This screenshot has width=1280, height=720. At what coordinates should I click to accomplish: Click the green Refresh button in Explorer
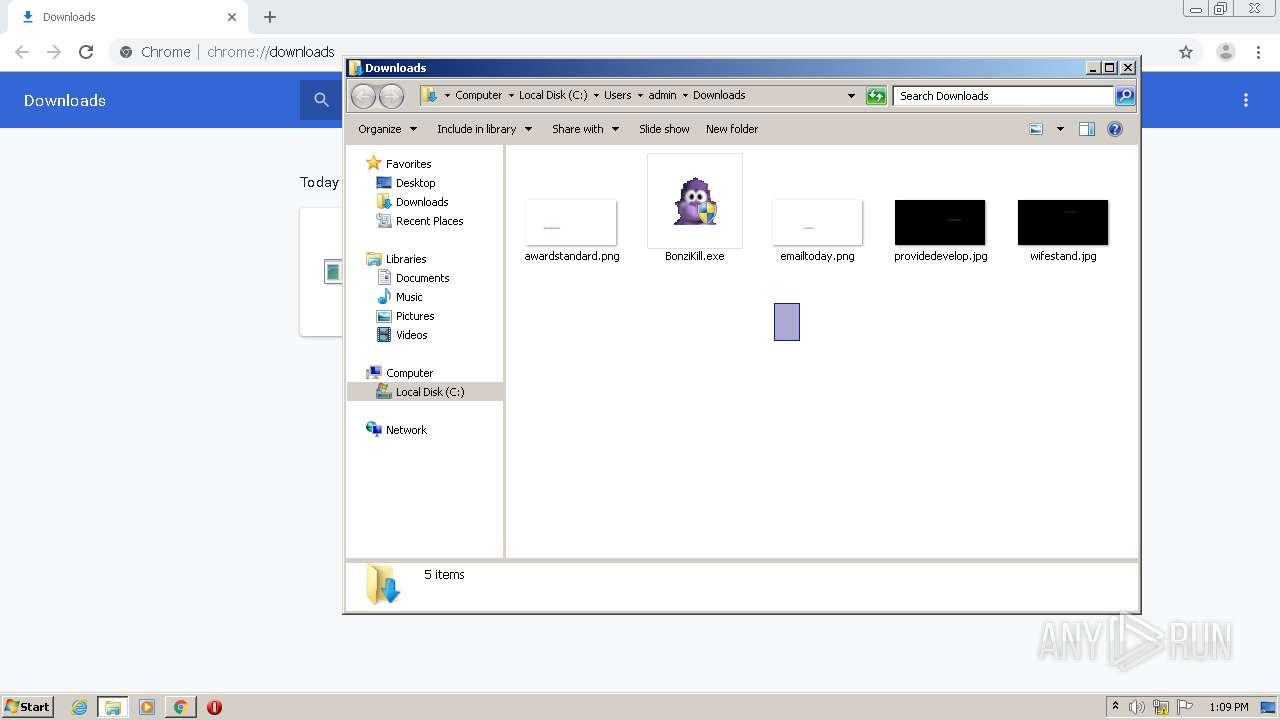point(876,96)
